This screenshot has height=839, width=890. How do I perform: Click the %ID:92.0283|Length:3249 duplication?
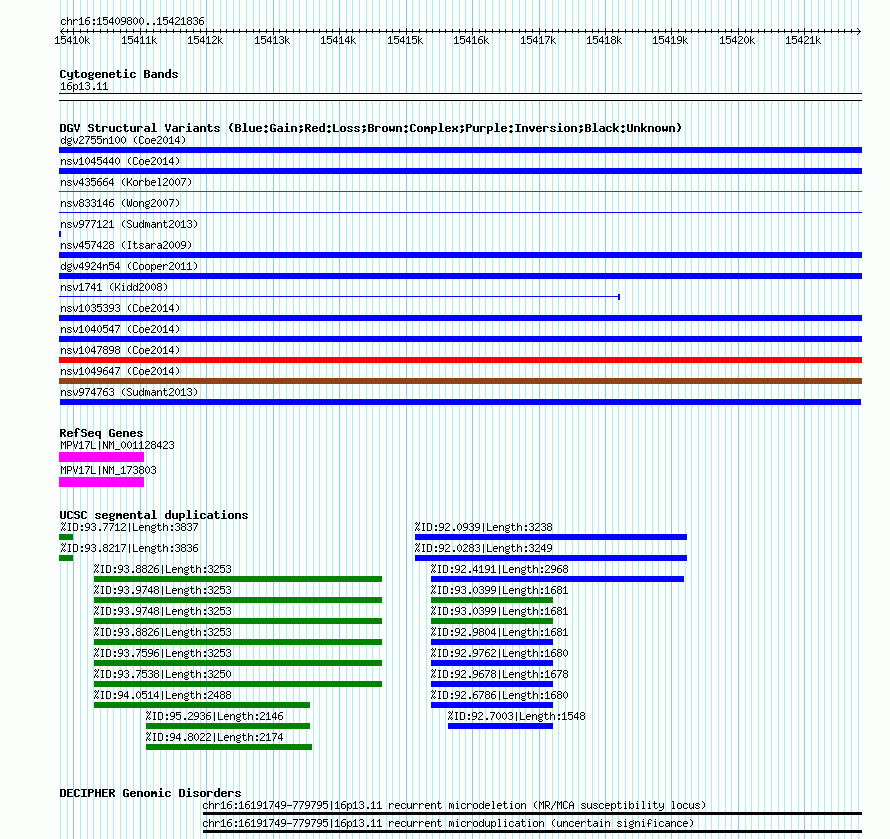coord(551,558)
